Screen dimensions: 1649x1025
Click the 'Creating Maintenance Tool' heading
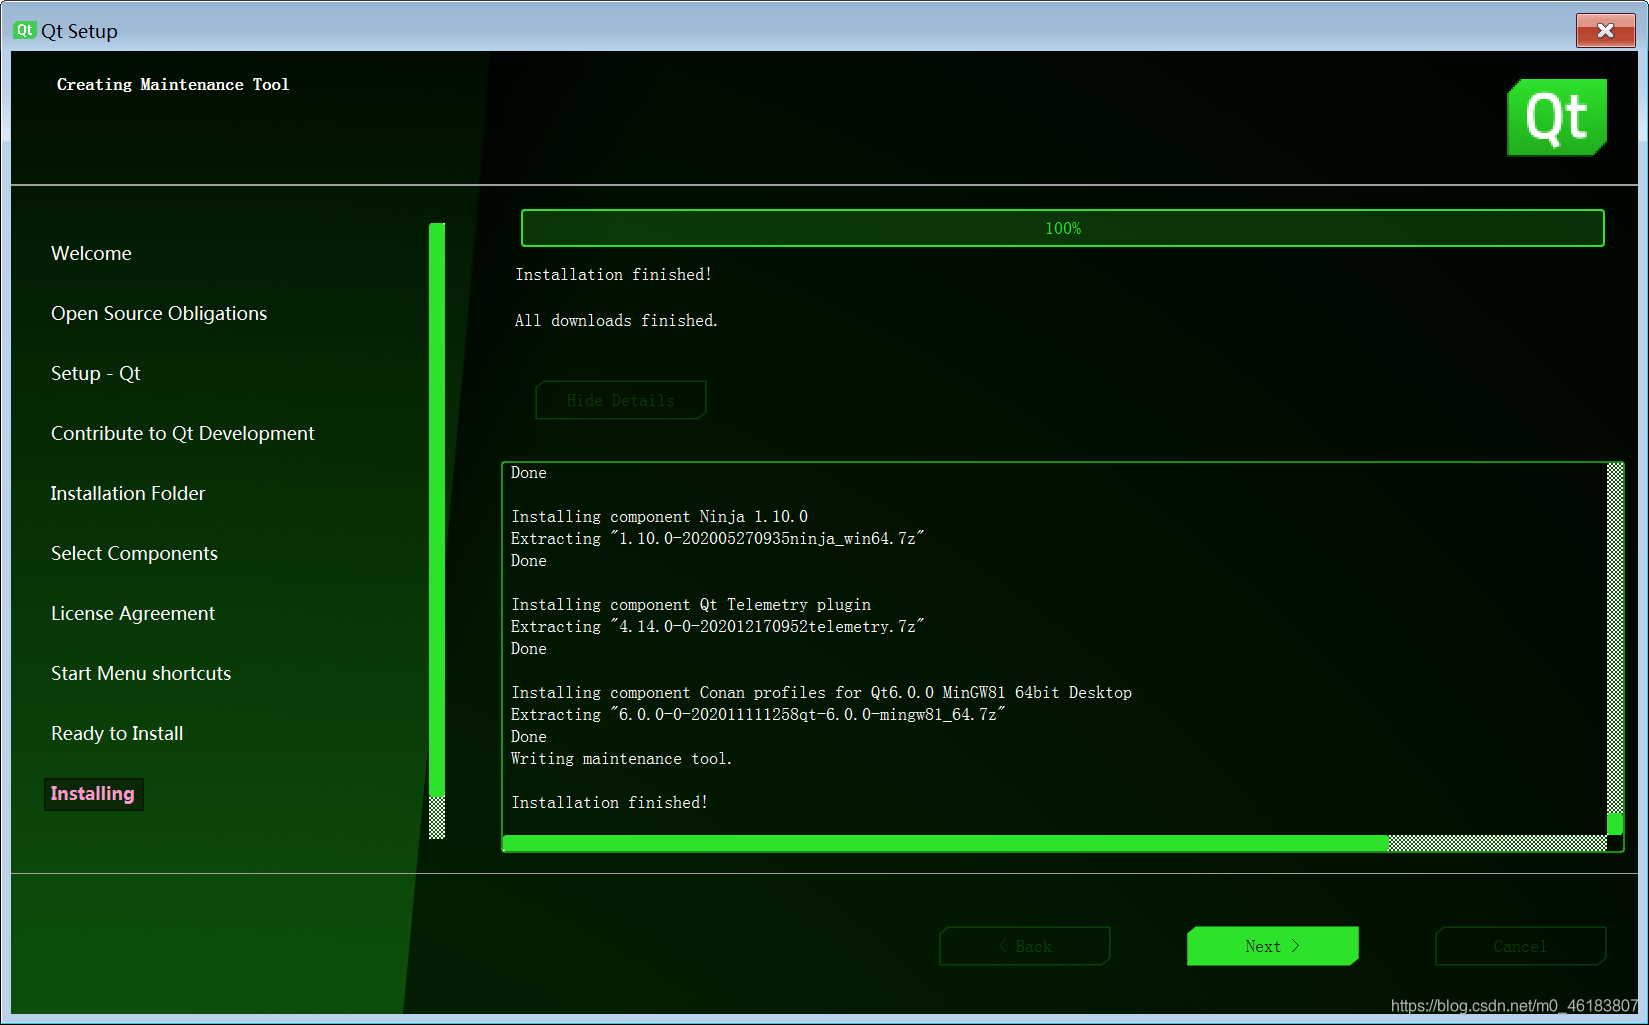coord(173,84)
